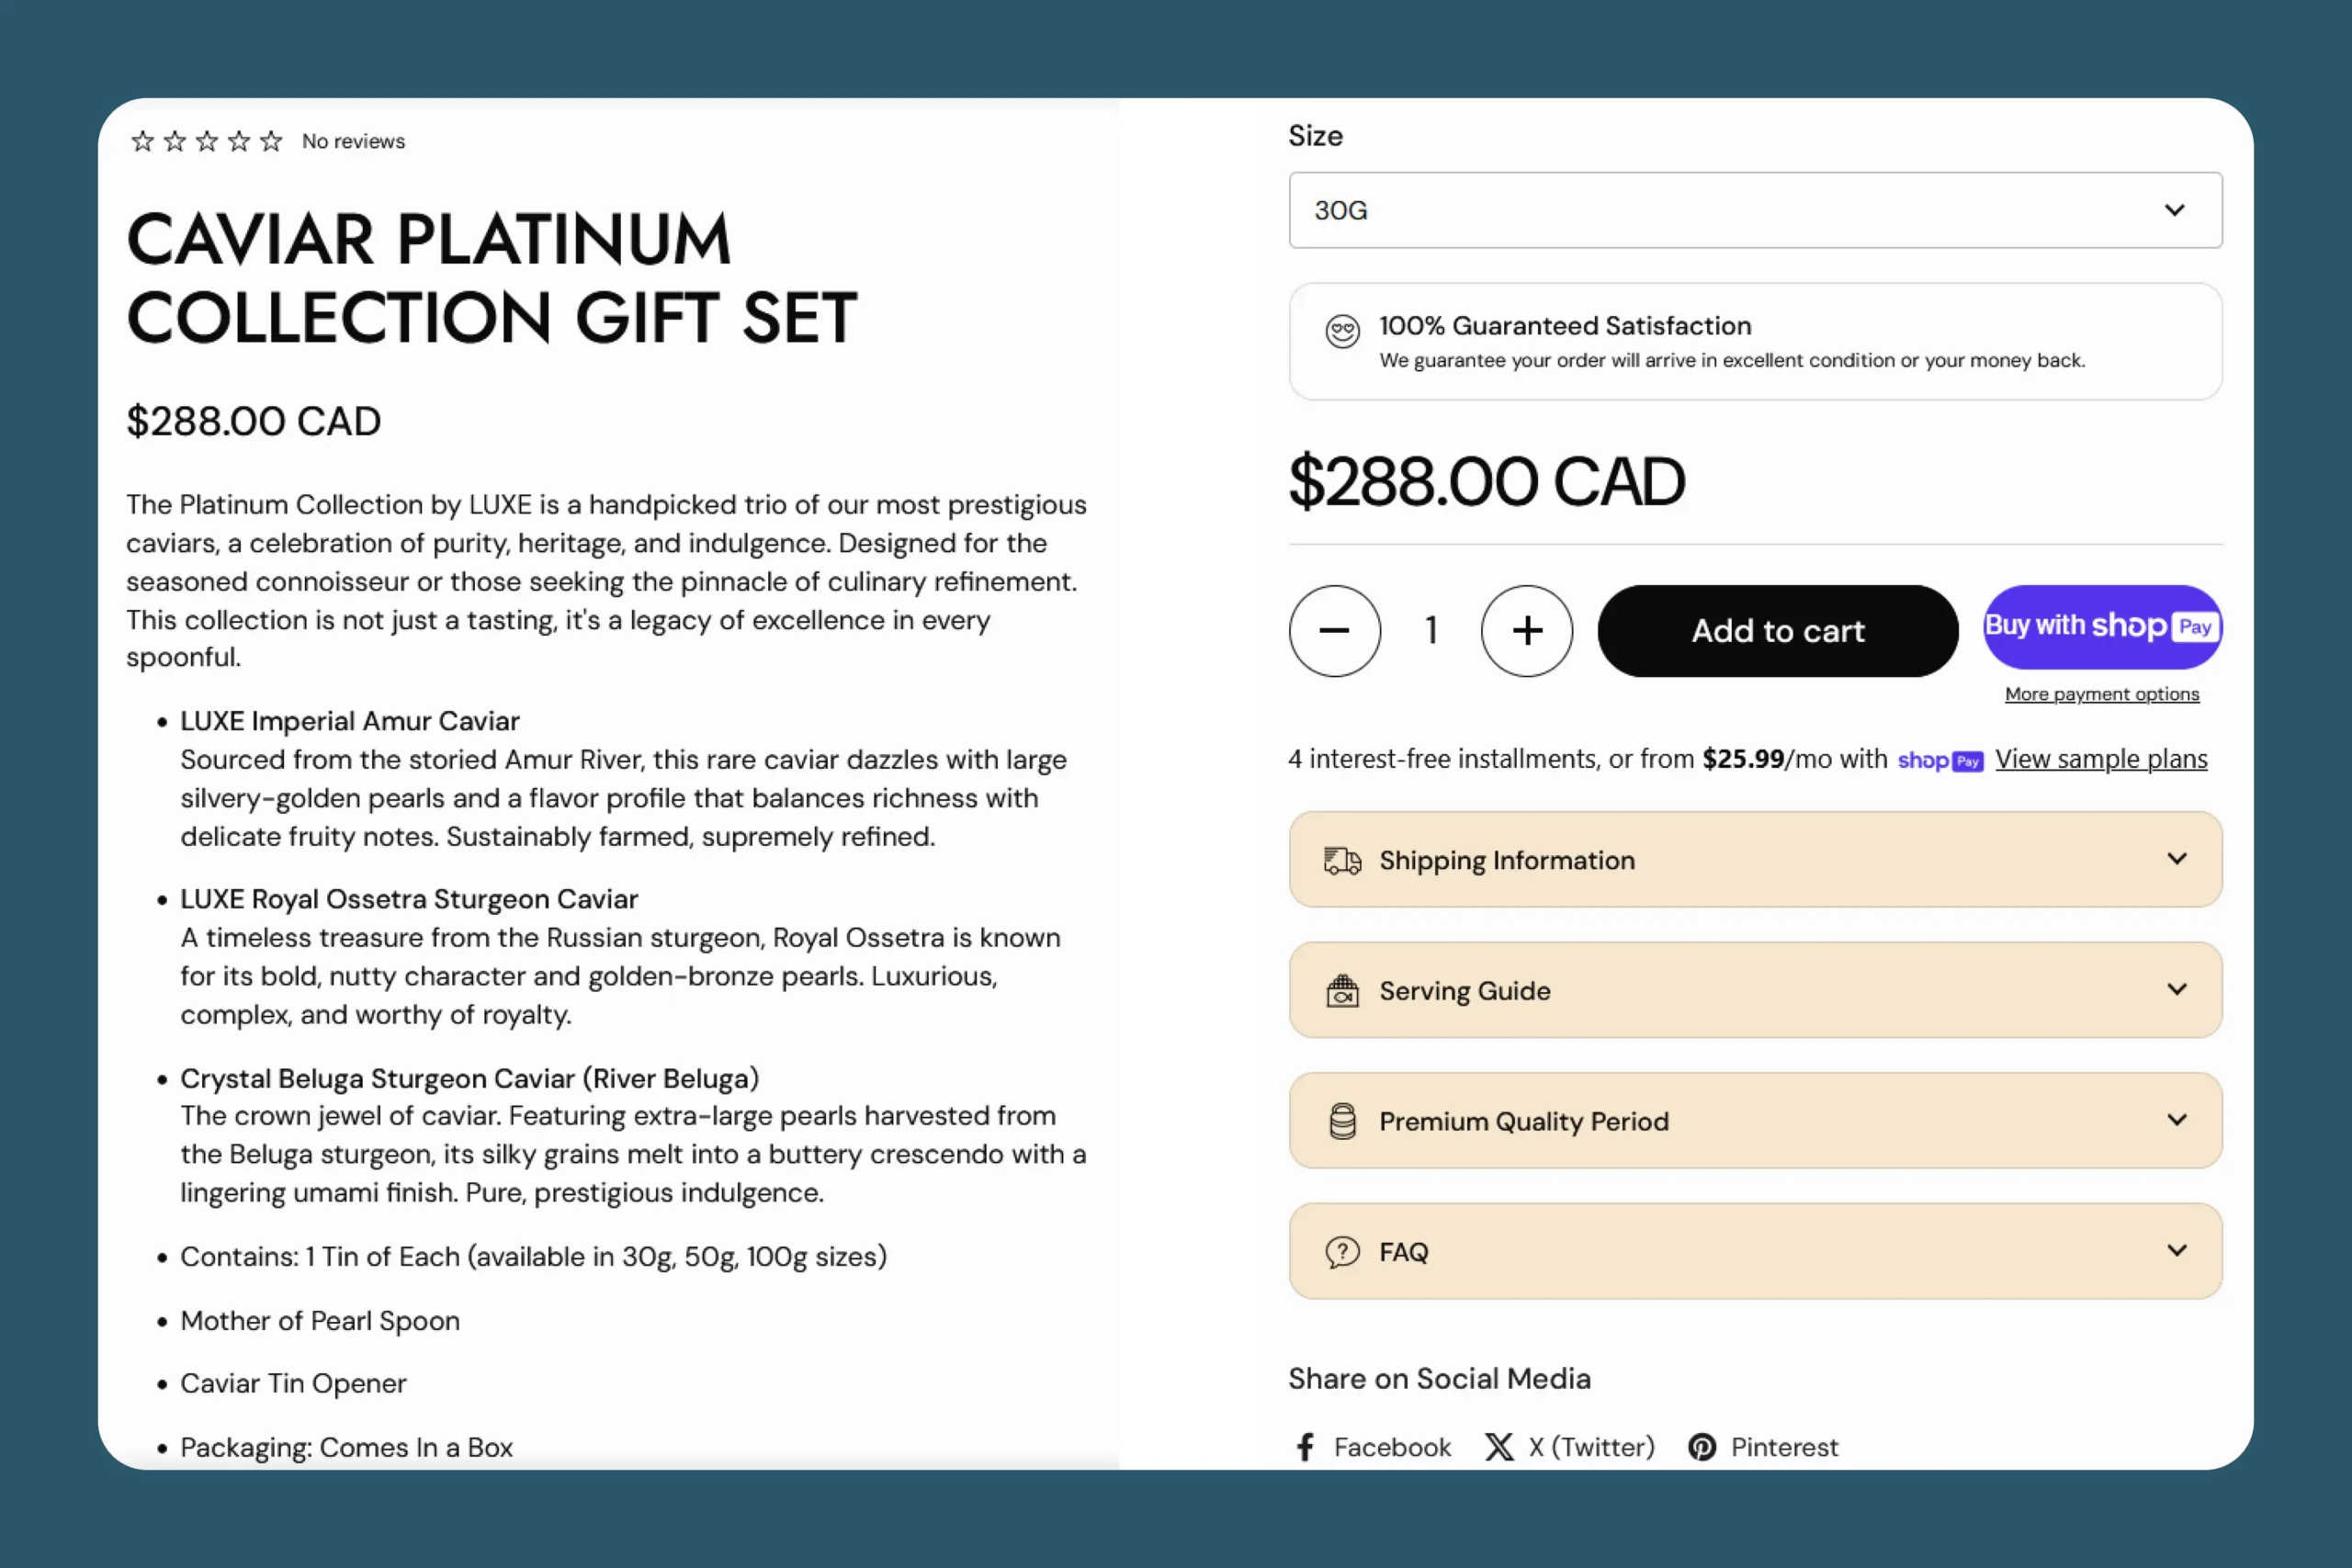Click the shipping truck icon
This screenshot has width=2352, height=1568.
pos(1342,860)
